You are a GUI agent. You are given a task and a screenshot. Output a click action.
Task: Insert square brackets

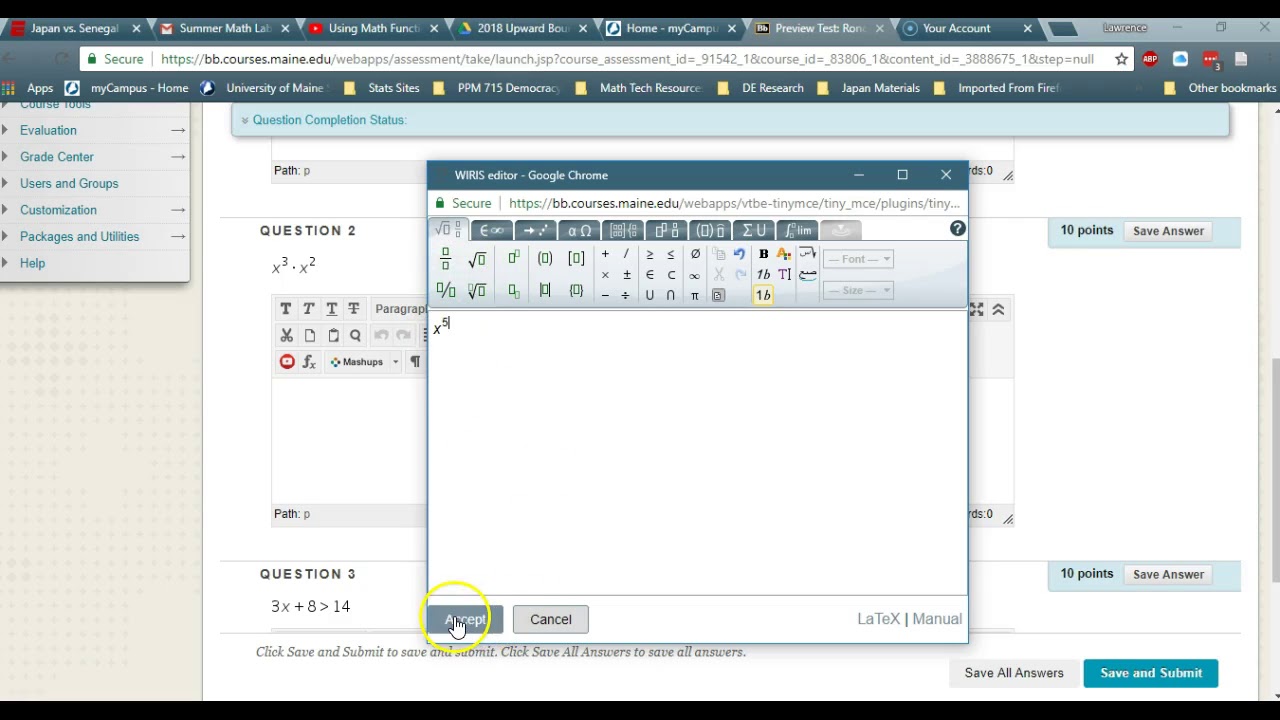click(x=576, y=259)
